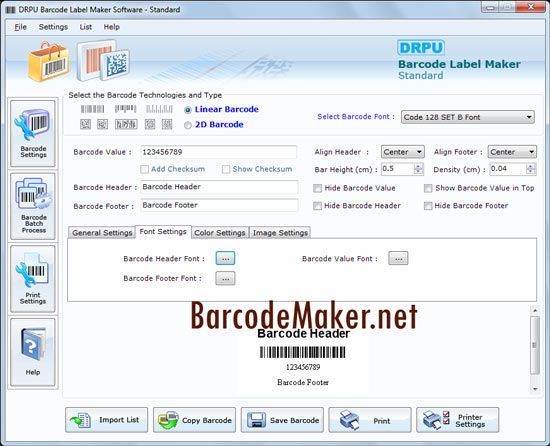Viewport: 550px width, 446px height.
Task: Enable Add Checksum checkbox
Action: click(144, 169)
